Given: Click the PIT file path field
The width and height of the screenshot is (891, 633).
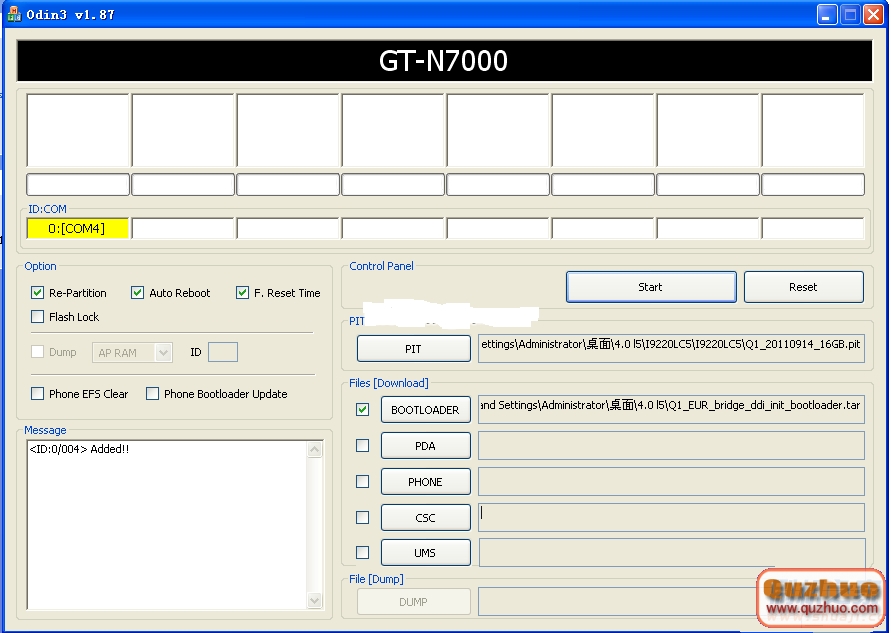Looking at the screenshot, I should 671,348.
